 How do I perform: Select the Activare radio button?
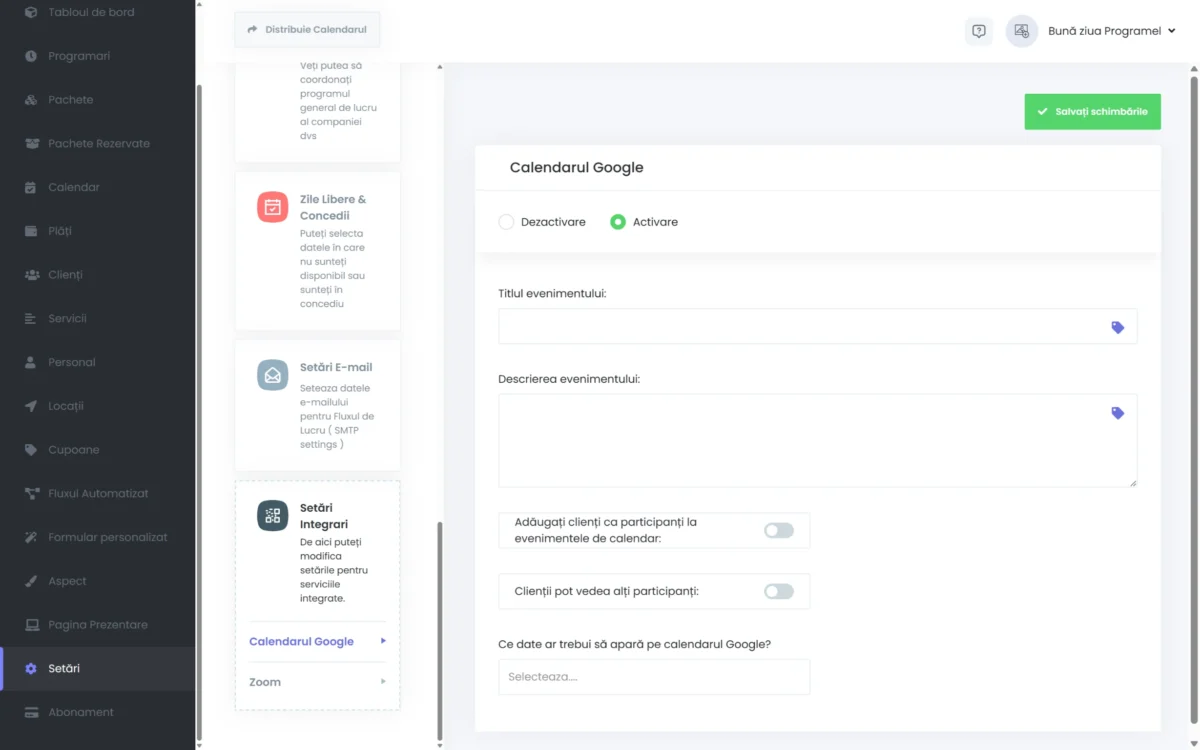point(618,222)
